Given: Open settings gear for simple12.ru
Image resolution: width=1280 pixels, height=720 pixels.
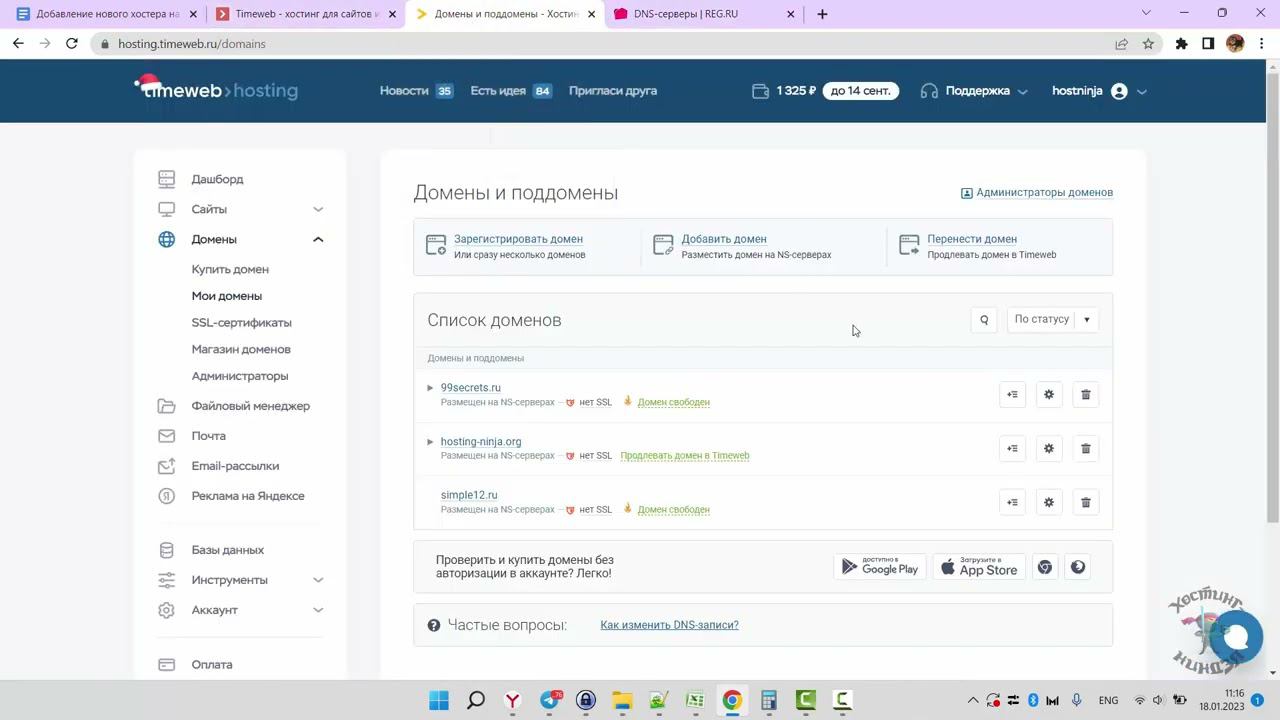Looking at the screenshot, I should pos(1049,503).
